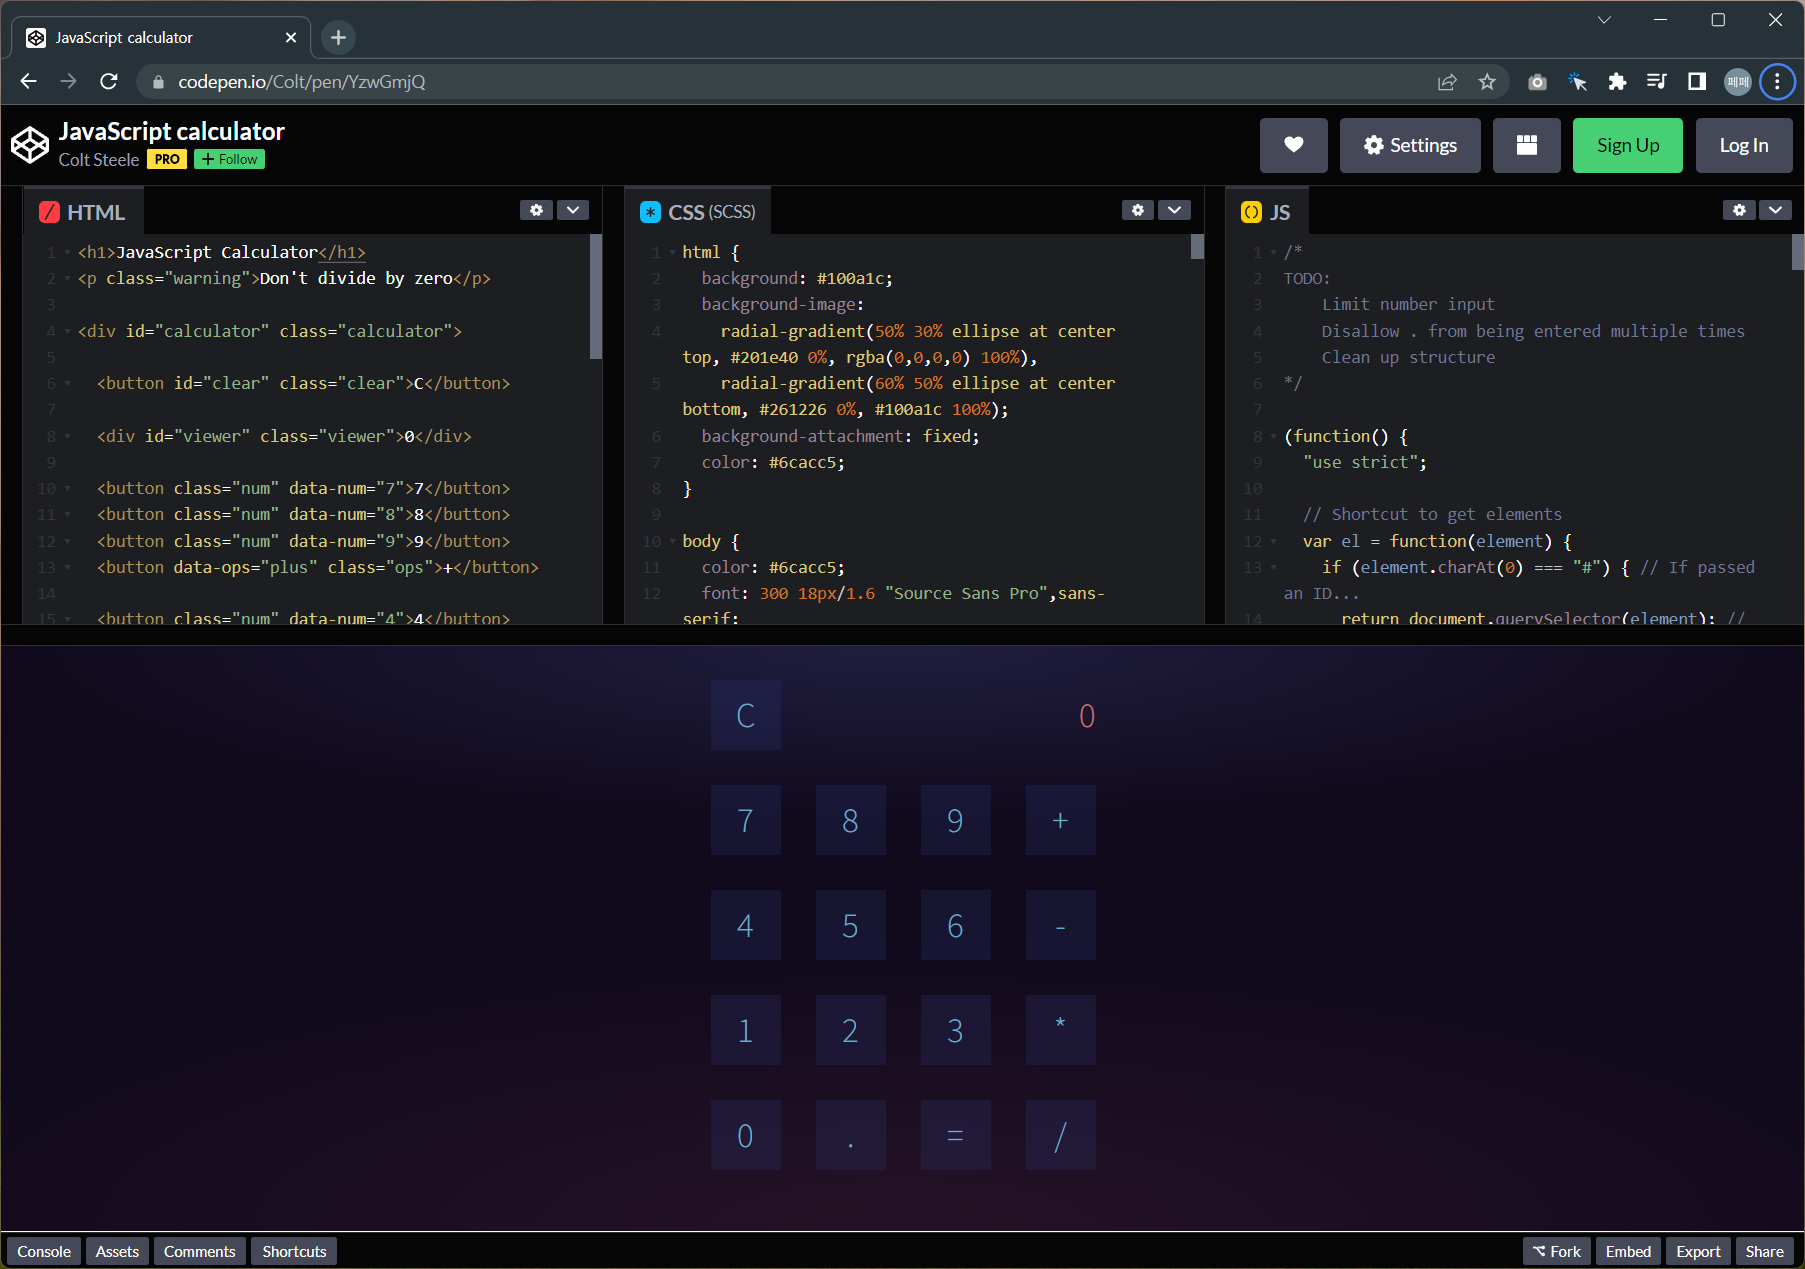Image resolution: width=1805 pixels, height=1269 pixels.
Task: Collapse the fold arrow at JS line 8
Action: point(1273,436)
